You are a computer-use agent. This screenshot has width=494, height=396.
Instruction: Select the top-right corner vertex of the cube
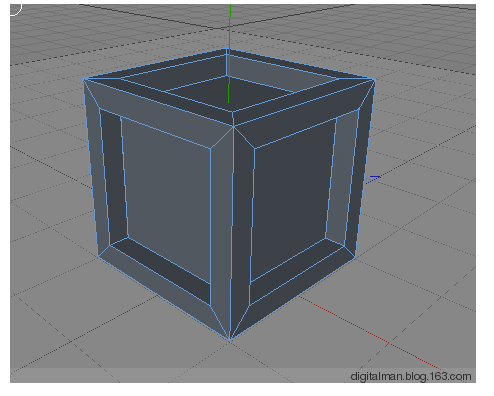coord(375,79)
